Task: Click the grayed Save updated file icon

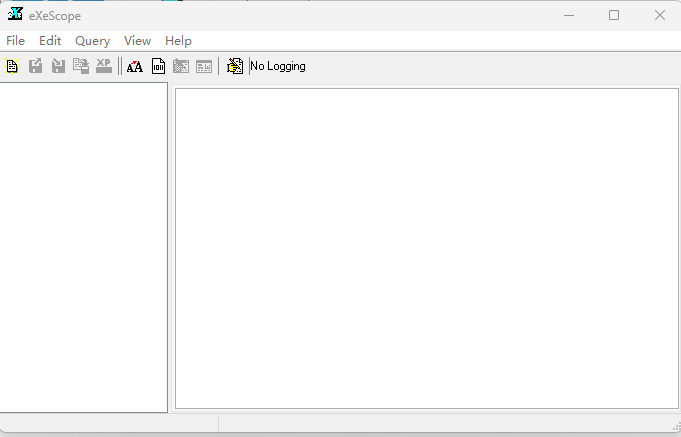Action: click(81, 66)
